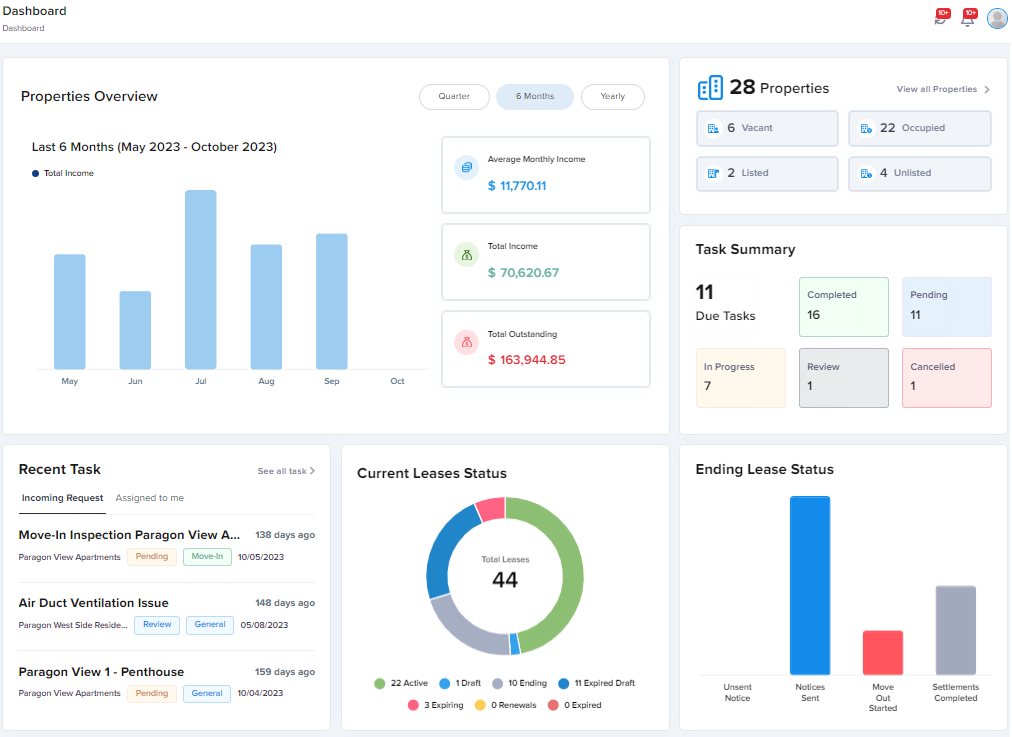Screen dimensions: 1012x737
Task: Click the green Total Income money bag icon
Action: 467,255
